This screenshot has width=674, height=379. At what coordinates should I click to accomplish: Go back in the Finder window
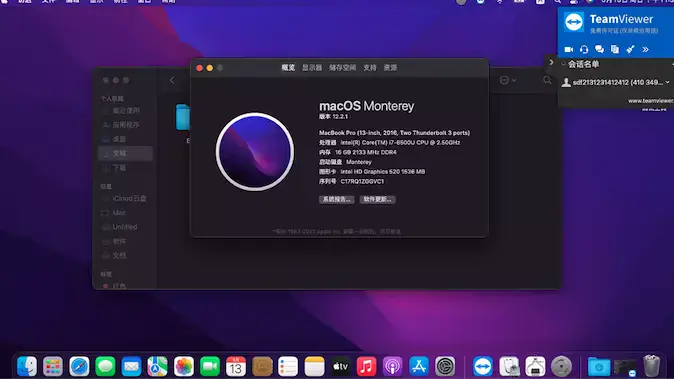coord(172,80)
